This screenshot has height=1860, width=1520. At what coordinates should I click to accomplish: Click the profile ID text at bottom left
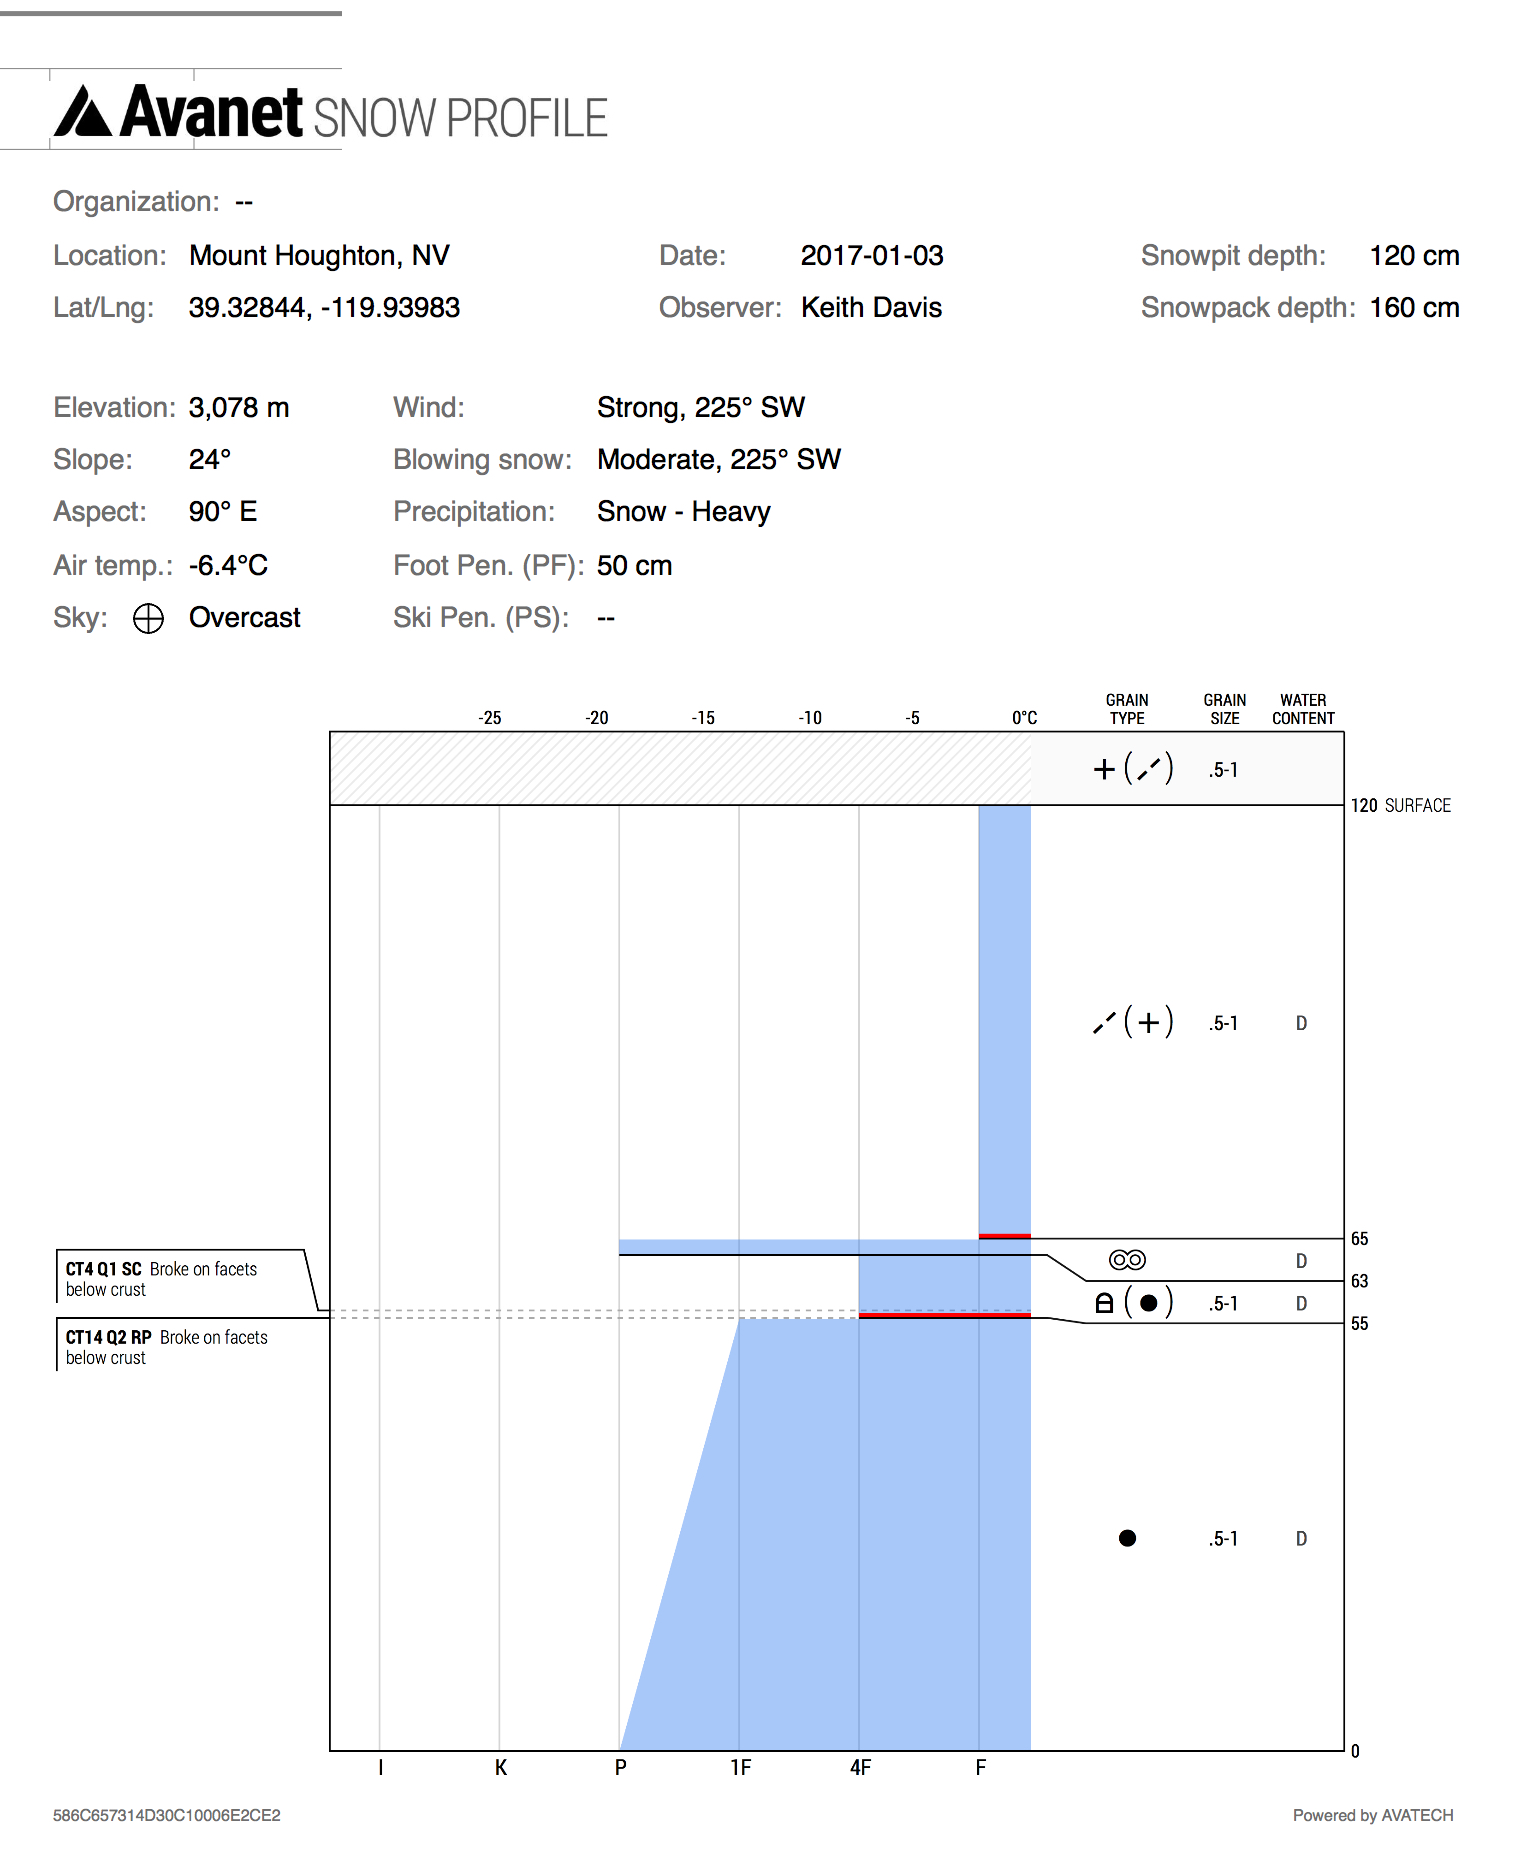[x=167, y=1815]
